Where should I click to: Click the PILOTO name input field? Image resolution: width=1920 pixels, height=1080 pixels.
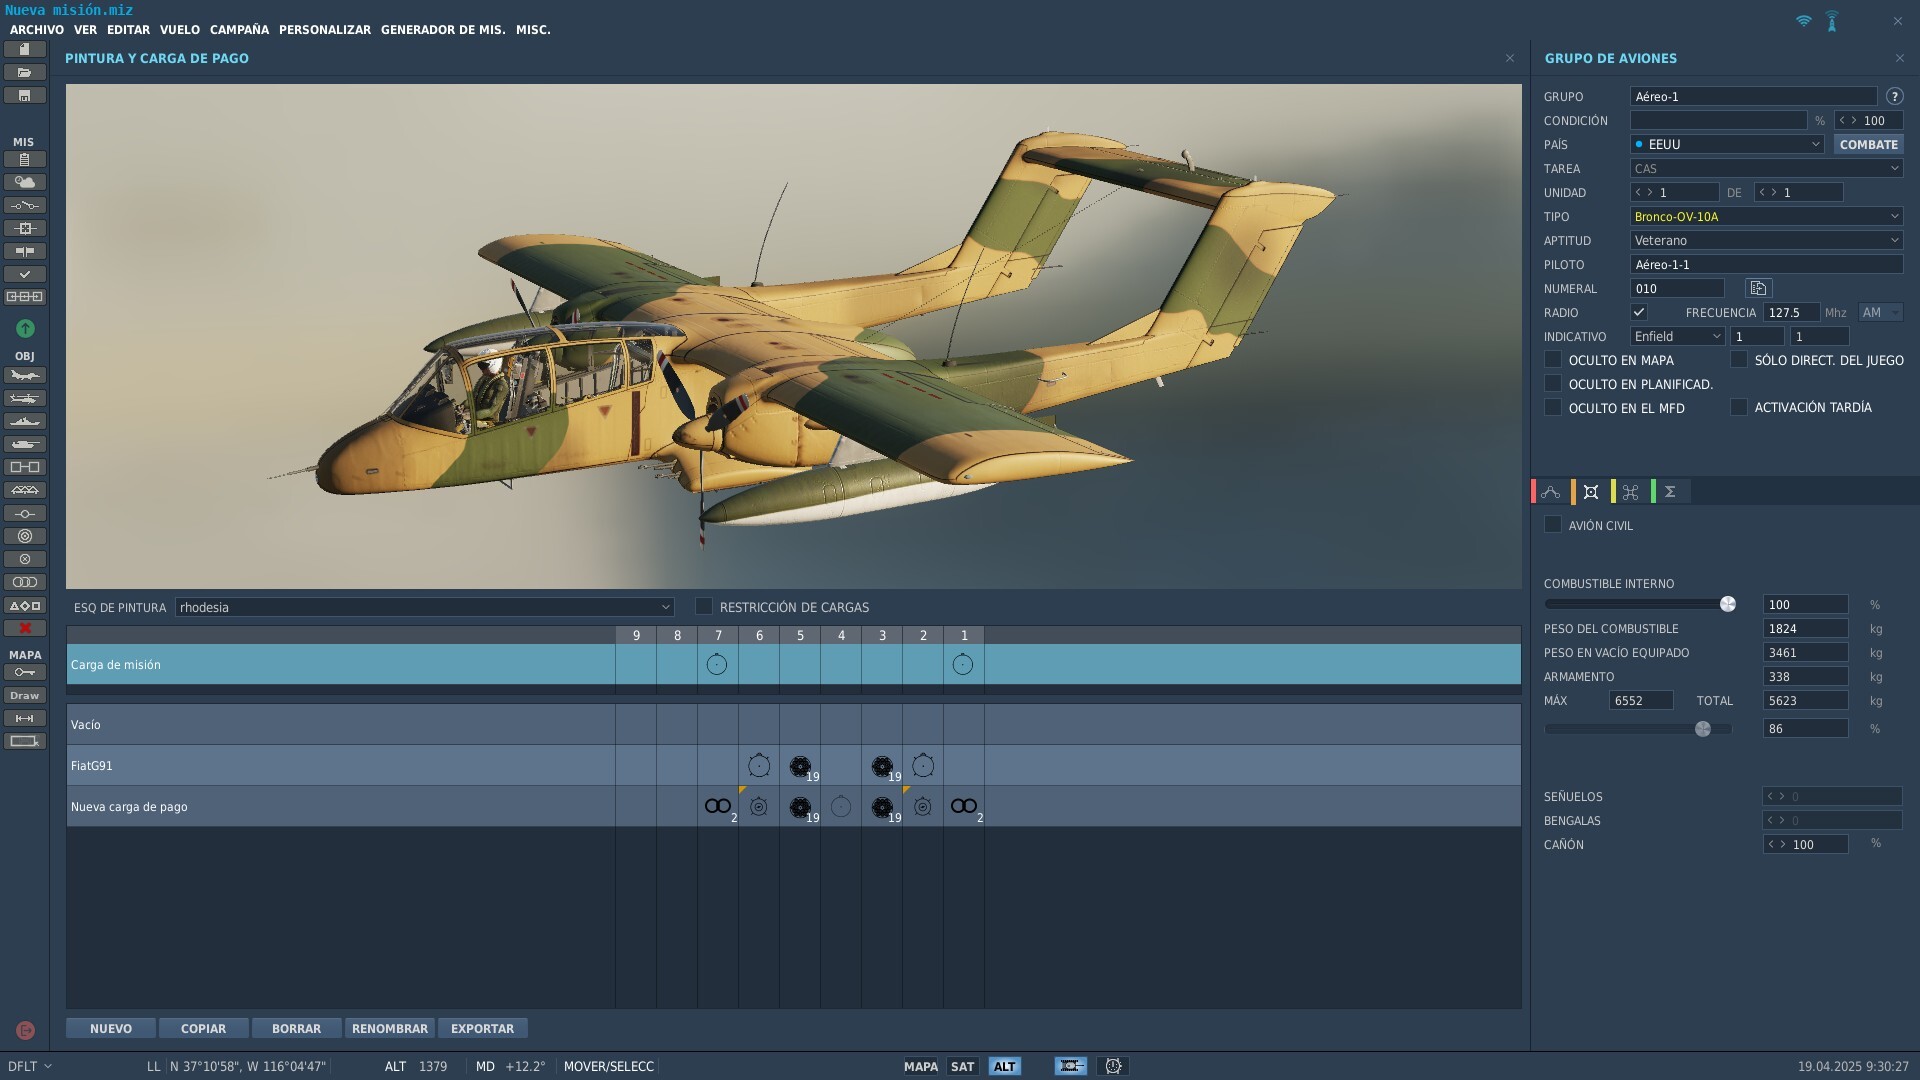point(1766,264)
